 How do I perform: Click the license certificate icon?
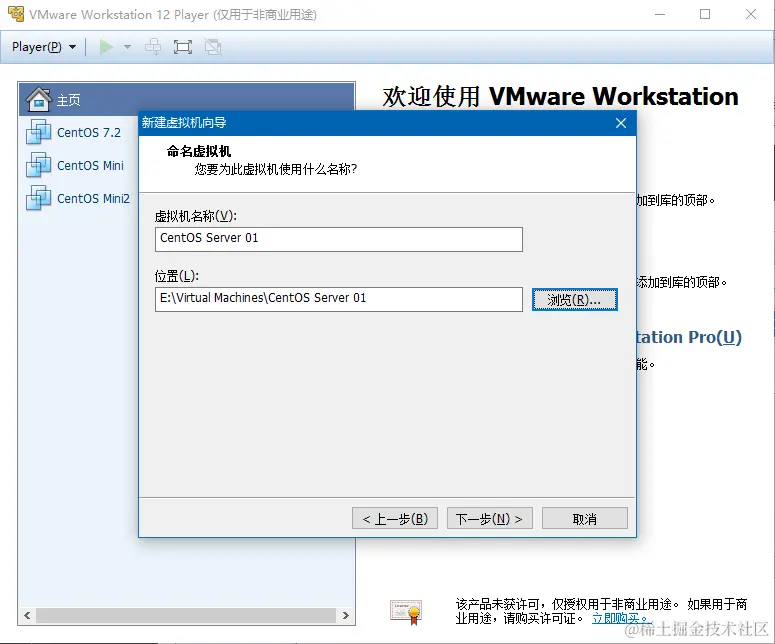point(406,612)
